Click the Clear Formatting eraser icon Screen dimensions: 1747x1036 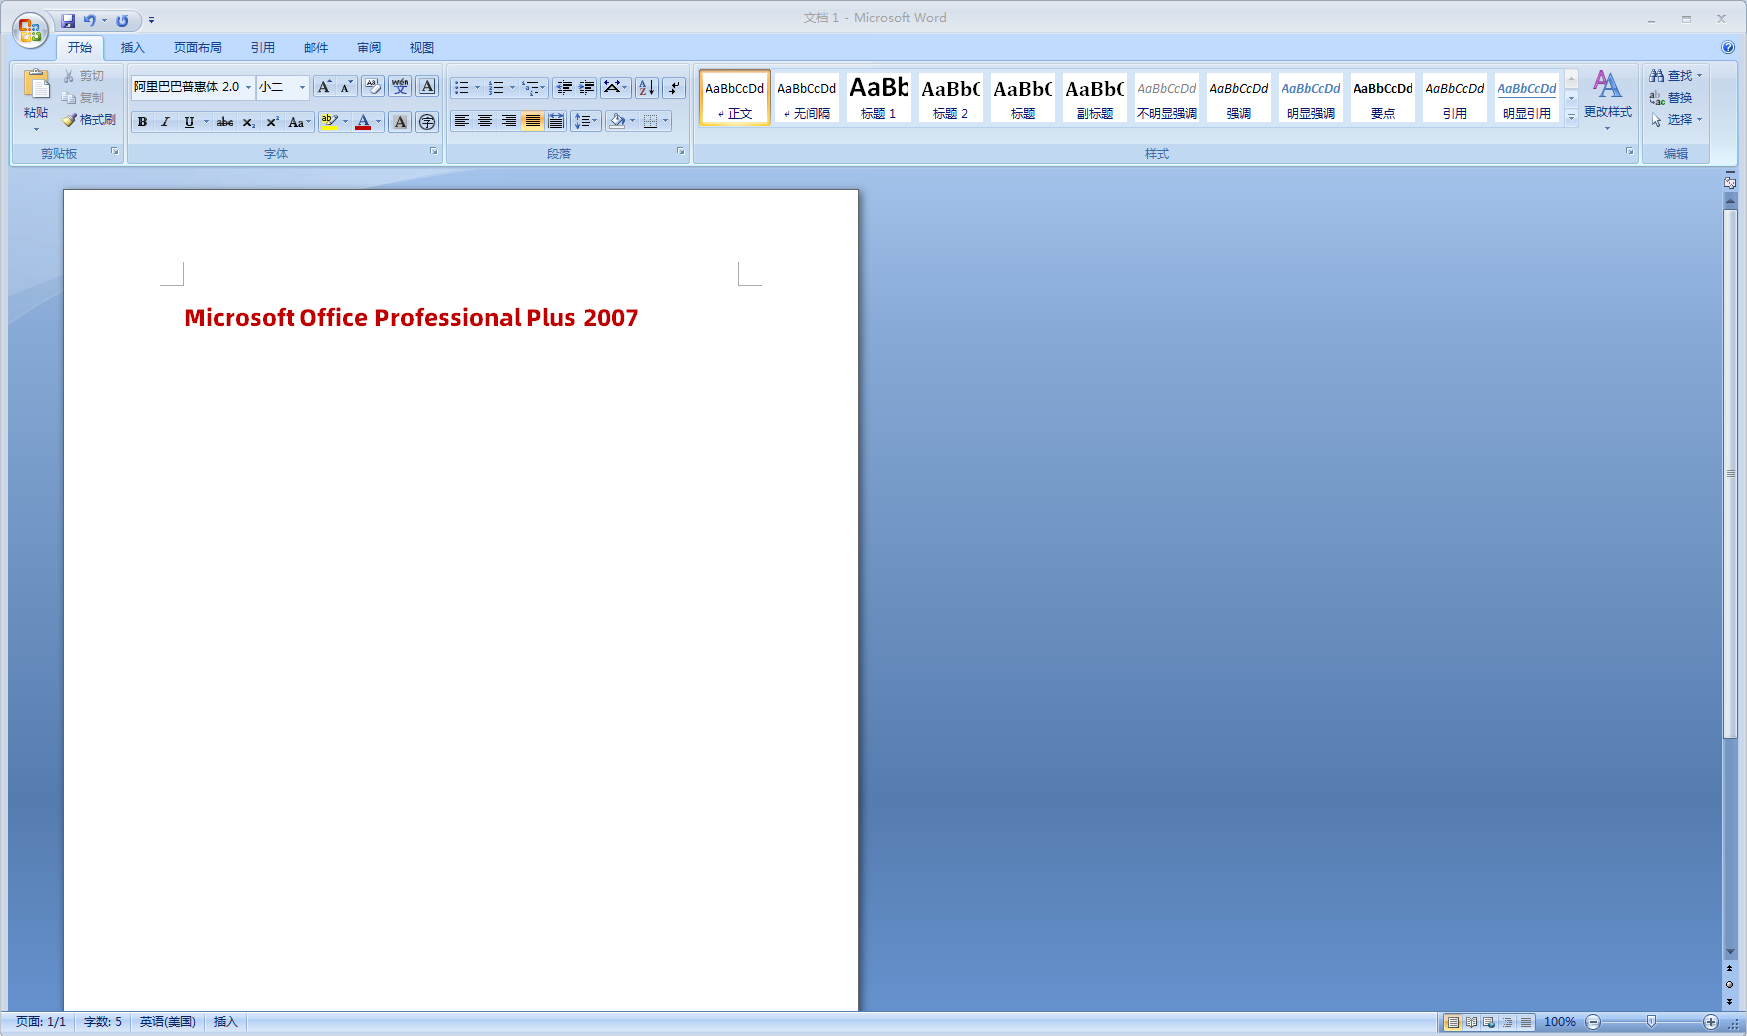tap(373, 87)
